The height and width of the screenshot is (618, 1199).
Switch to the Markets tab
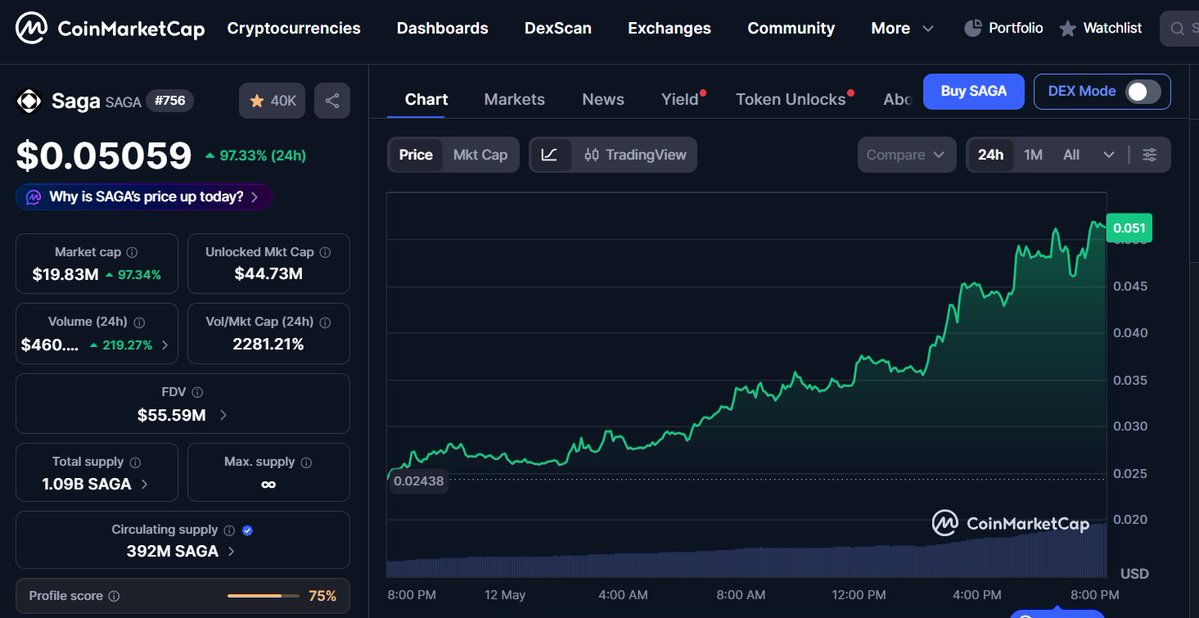click(x=515, y=99)
